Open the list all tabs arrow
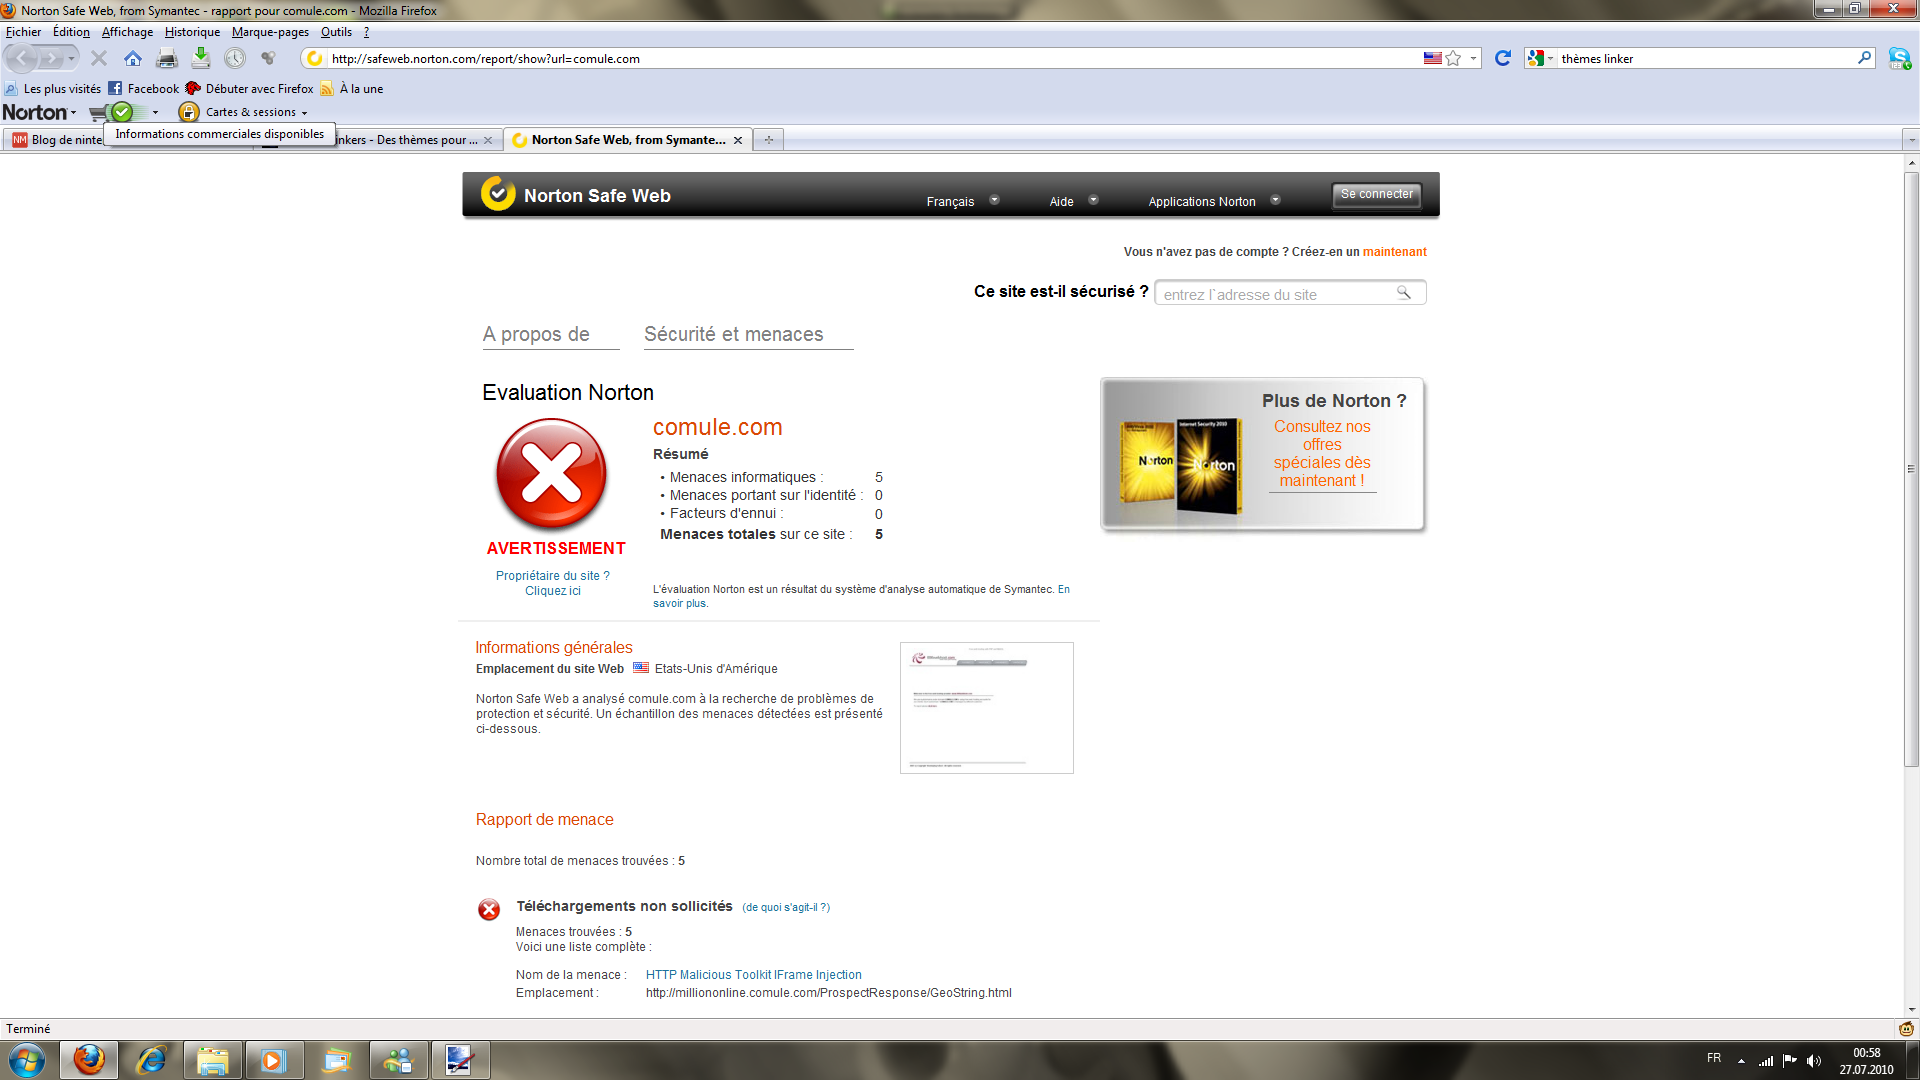 (1911, 140)
